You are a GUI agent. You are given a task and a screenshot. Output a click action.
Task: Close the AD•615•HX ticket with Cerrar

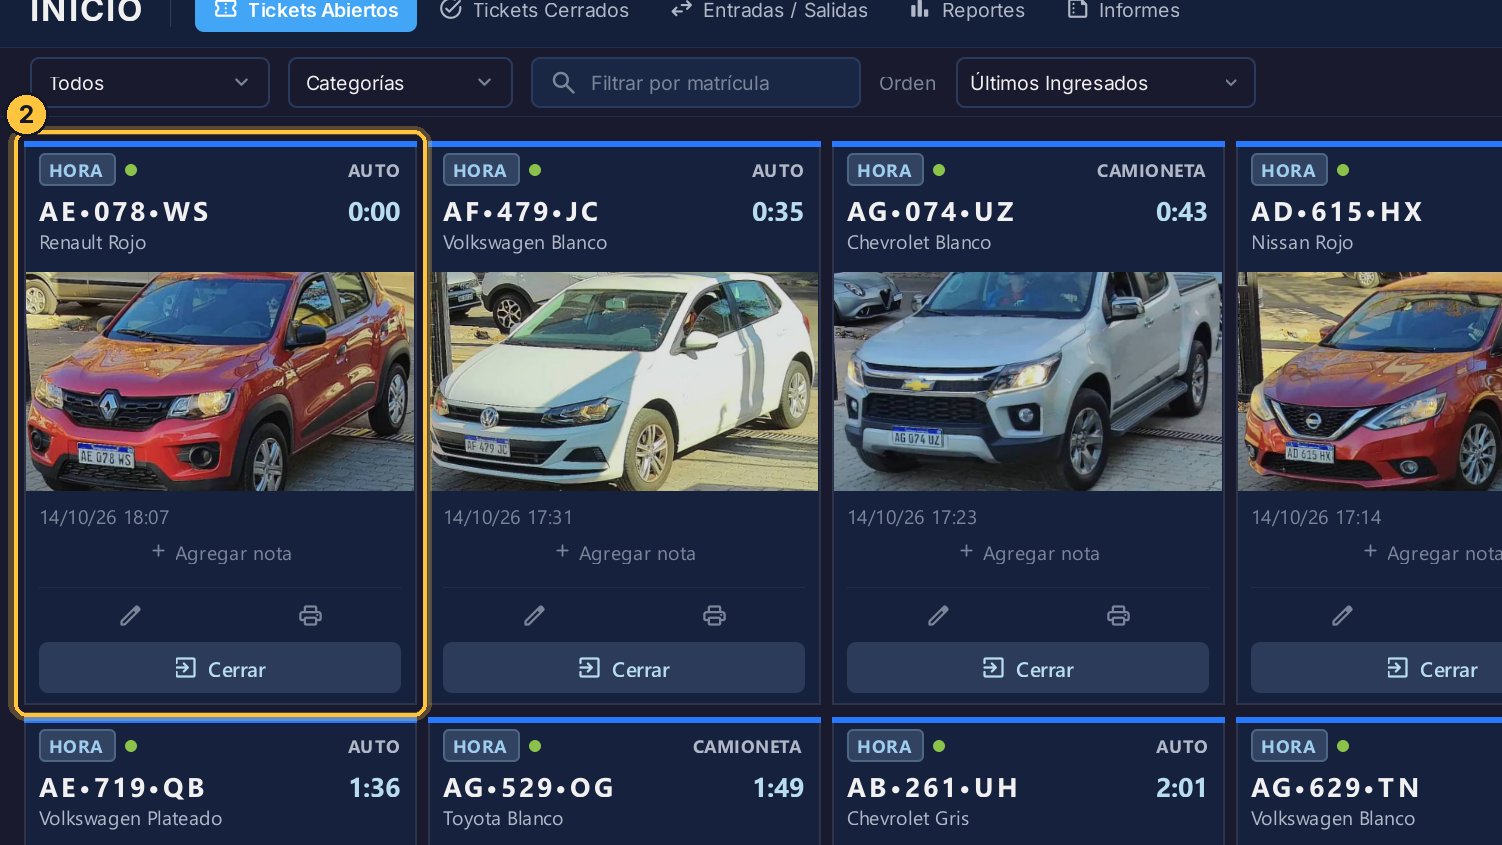1376,668
